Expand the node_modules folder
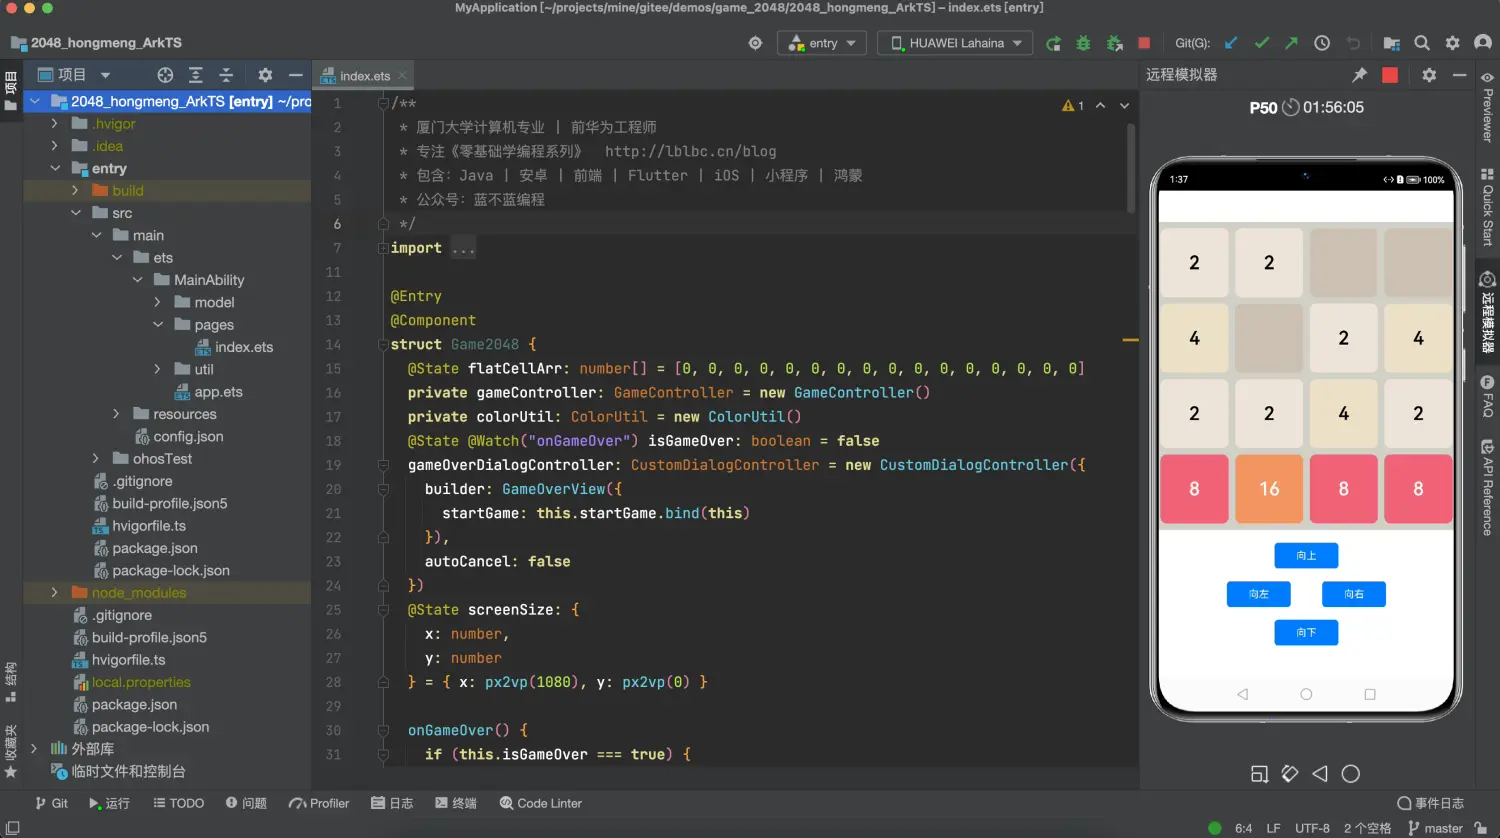Image resolution: width=1500 pixels, height=838 pixels. pos(55,593)
